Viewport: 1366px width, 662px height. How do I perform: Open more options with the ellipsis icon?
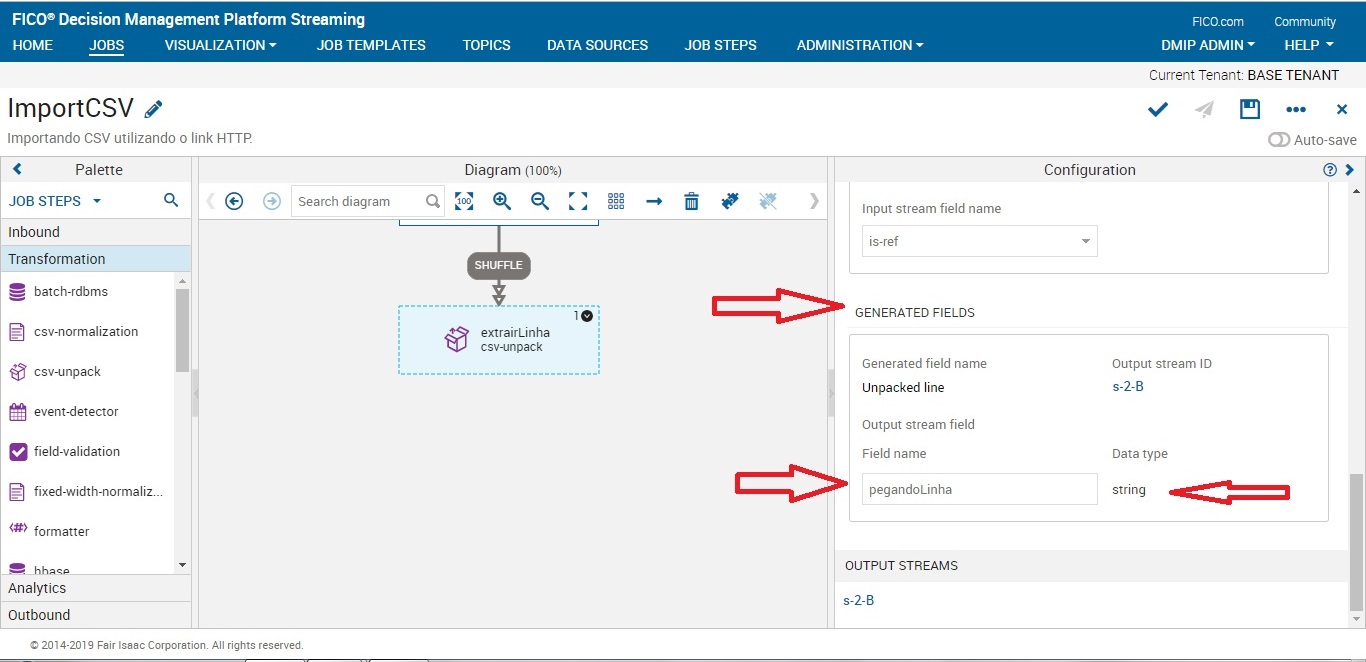click(x=1296, y=109)
